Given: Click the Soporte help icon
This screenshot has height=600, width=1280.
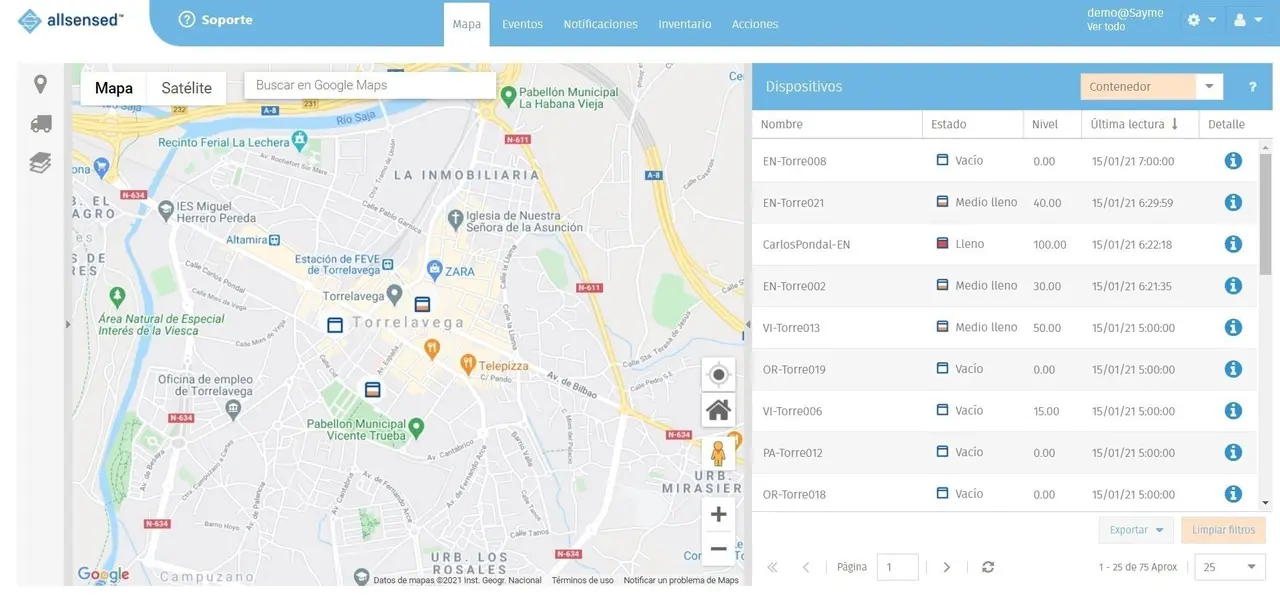Looking at the screenshot, I should click(186, 18).
